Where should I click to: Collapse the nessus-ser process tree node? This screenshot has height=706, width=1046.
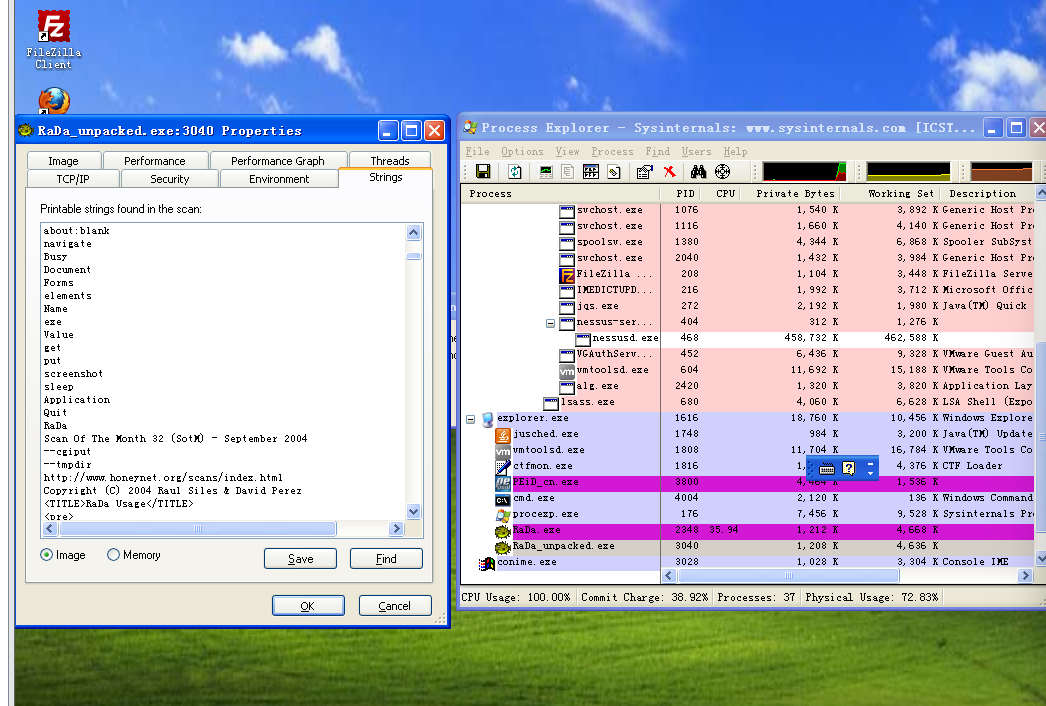550,323
